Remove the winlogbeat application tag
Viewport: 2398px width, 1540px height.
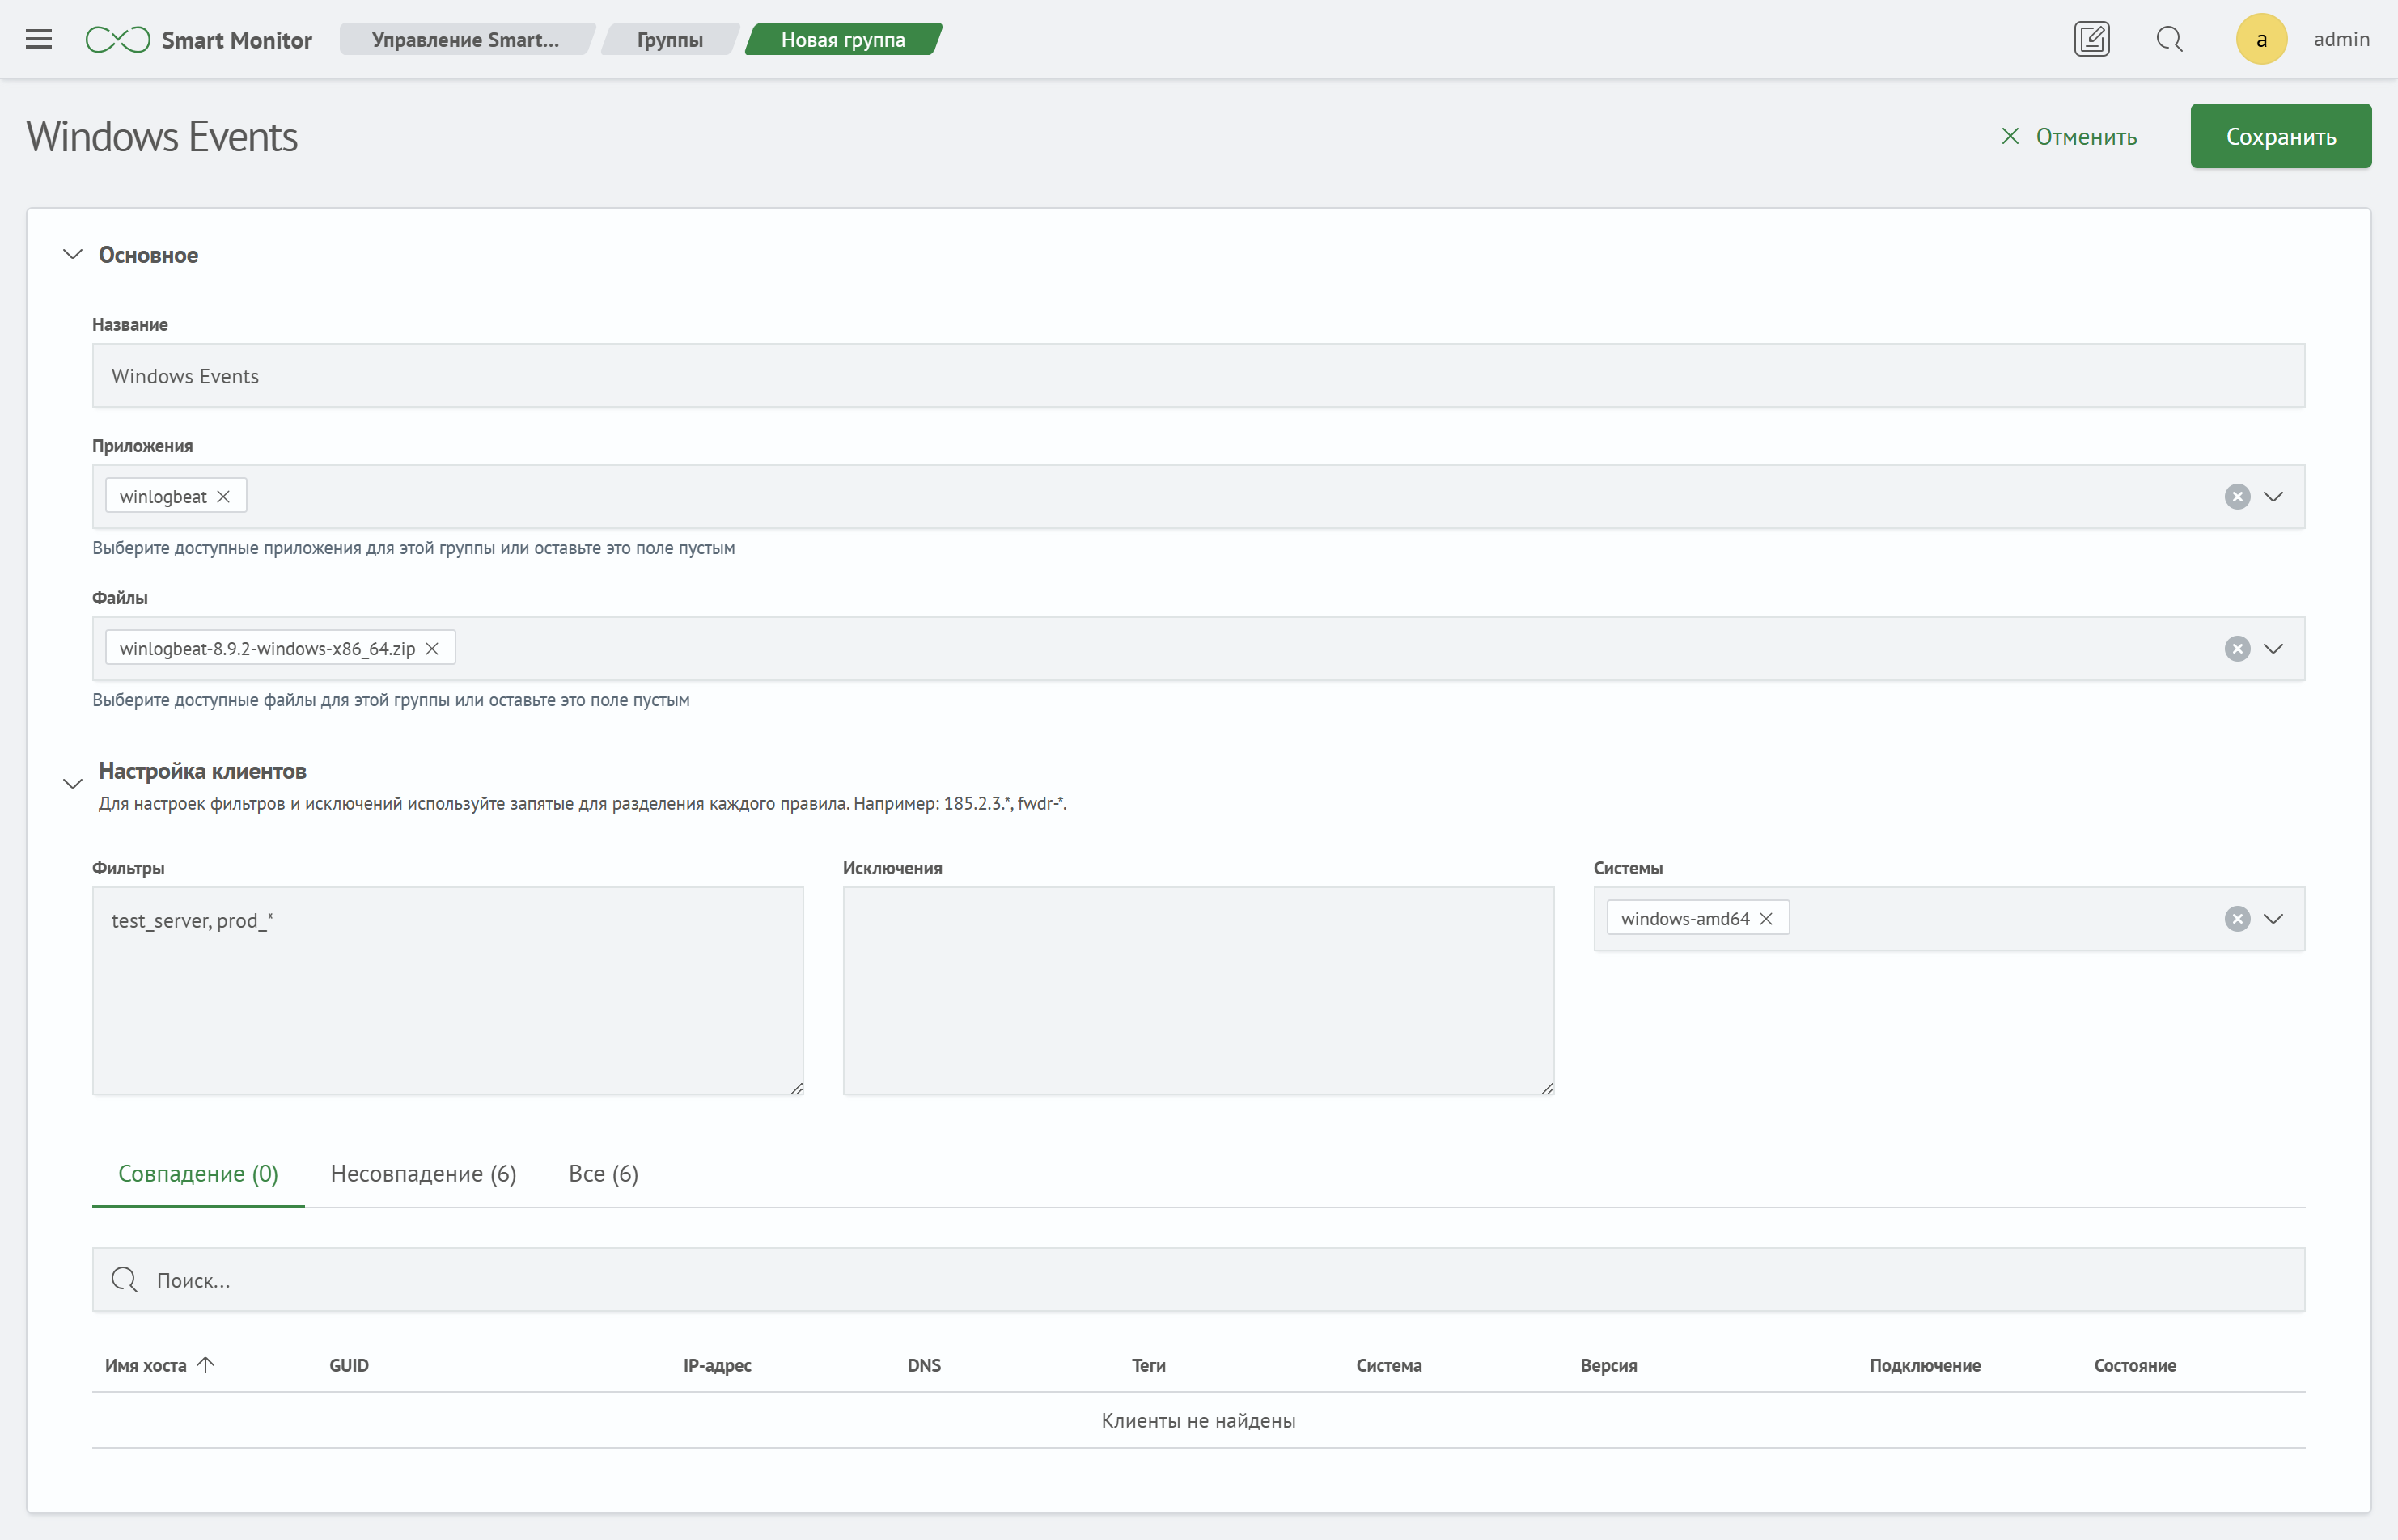coord(224,497)
